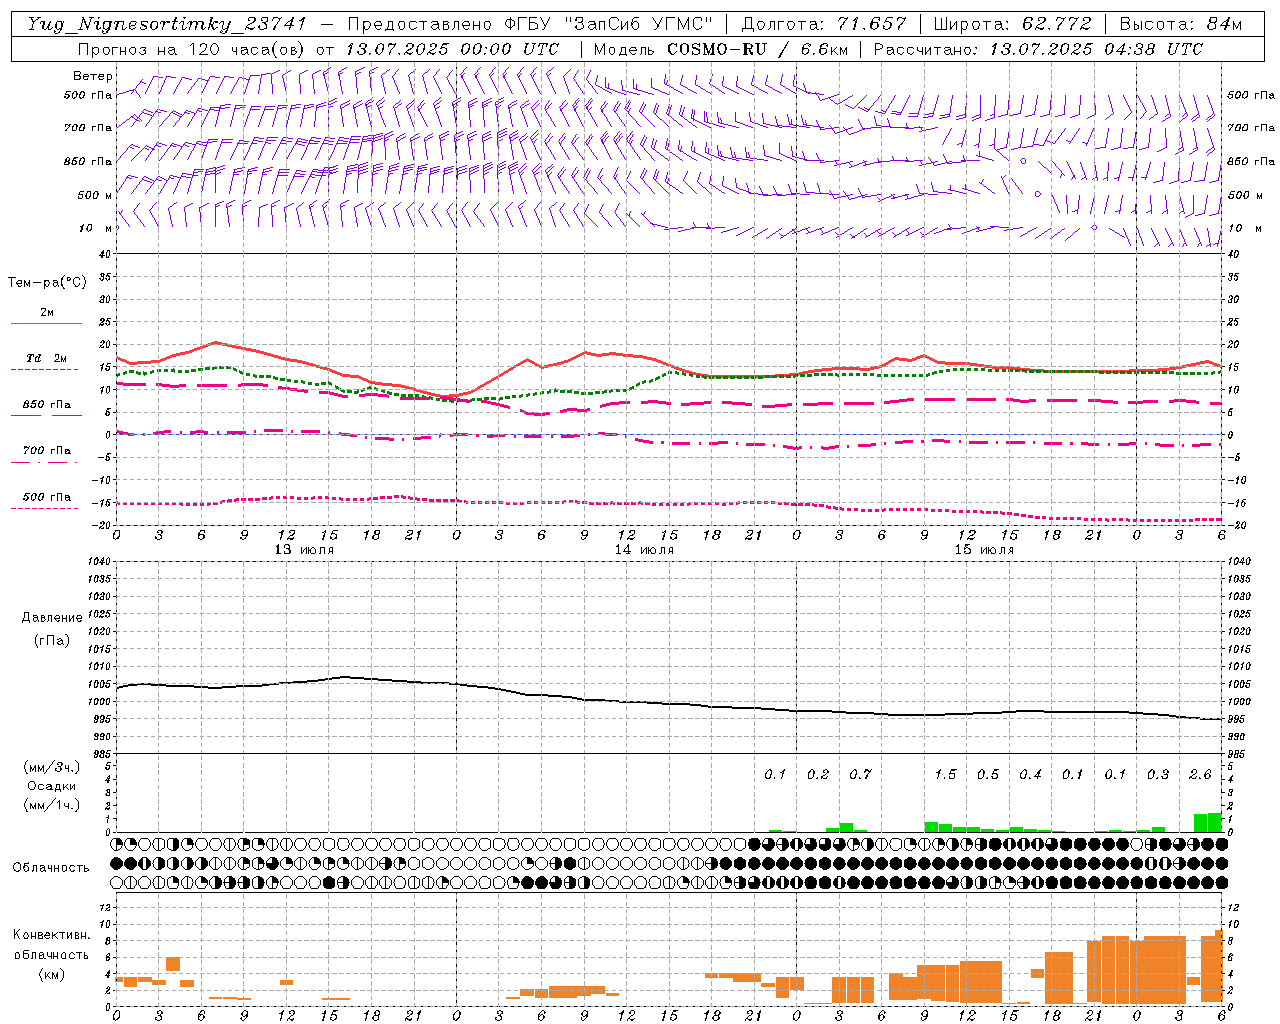Screen dimensions: 1280x1024
Task: Click the computed time 13.07.2025 04:38 UTC
Action: coord(1096,49)
